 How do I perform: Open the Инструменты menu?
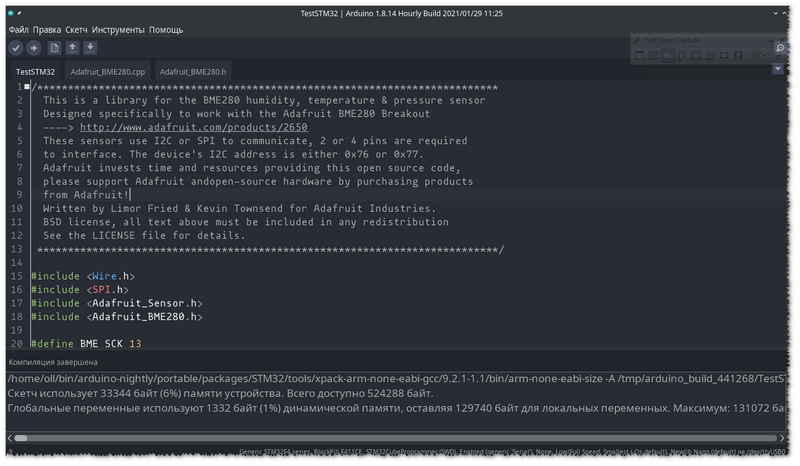(119, 30)
